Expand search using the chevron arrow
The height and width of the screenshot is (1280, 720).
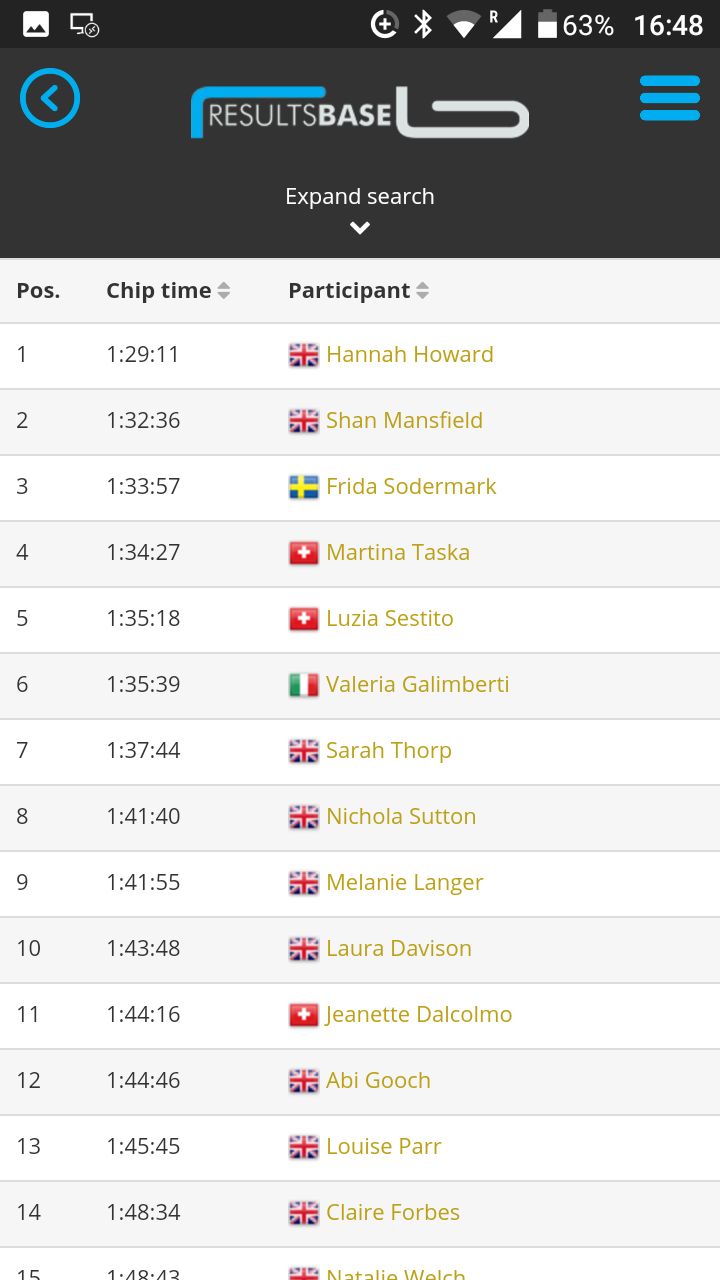coord(360,228)
